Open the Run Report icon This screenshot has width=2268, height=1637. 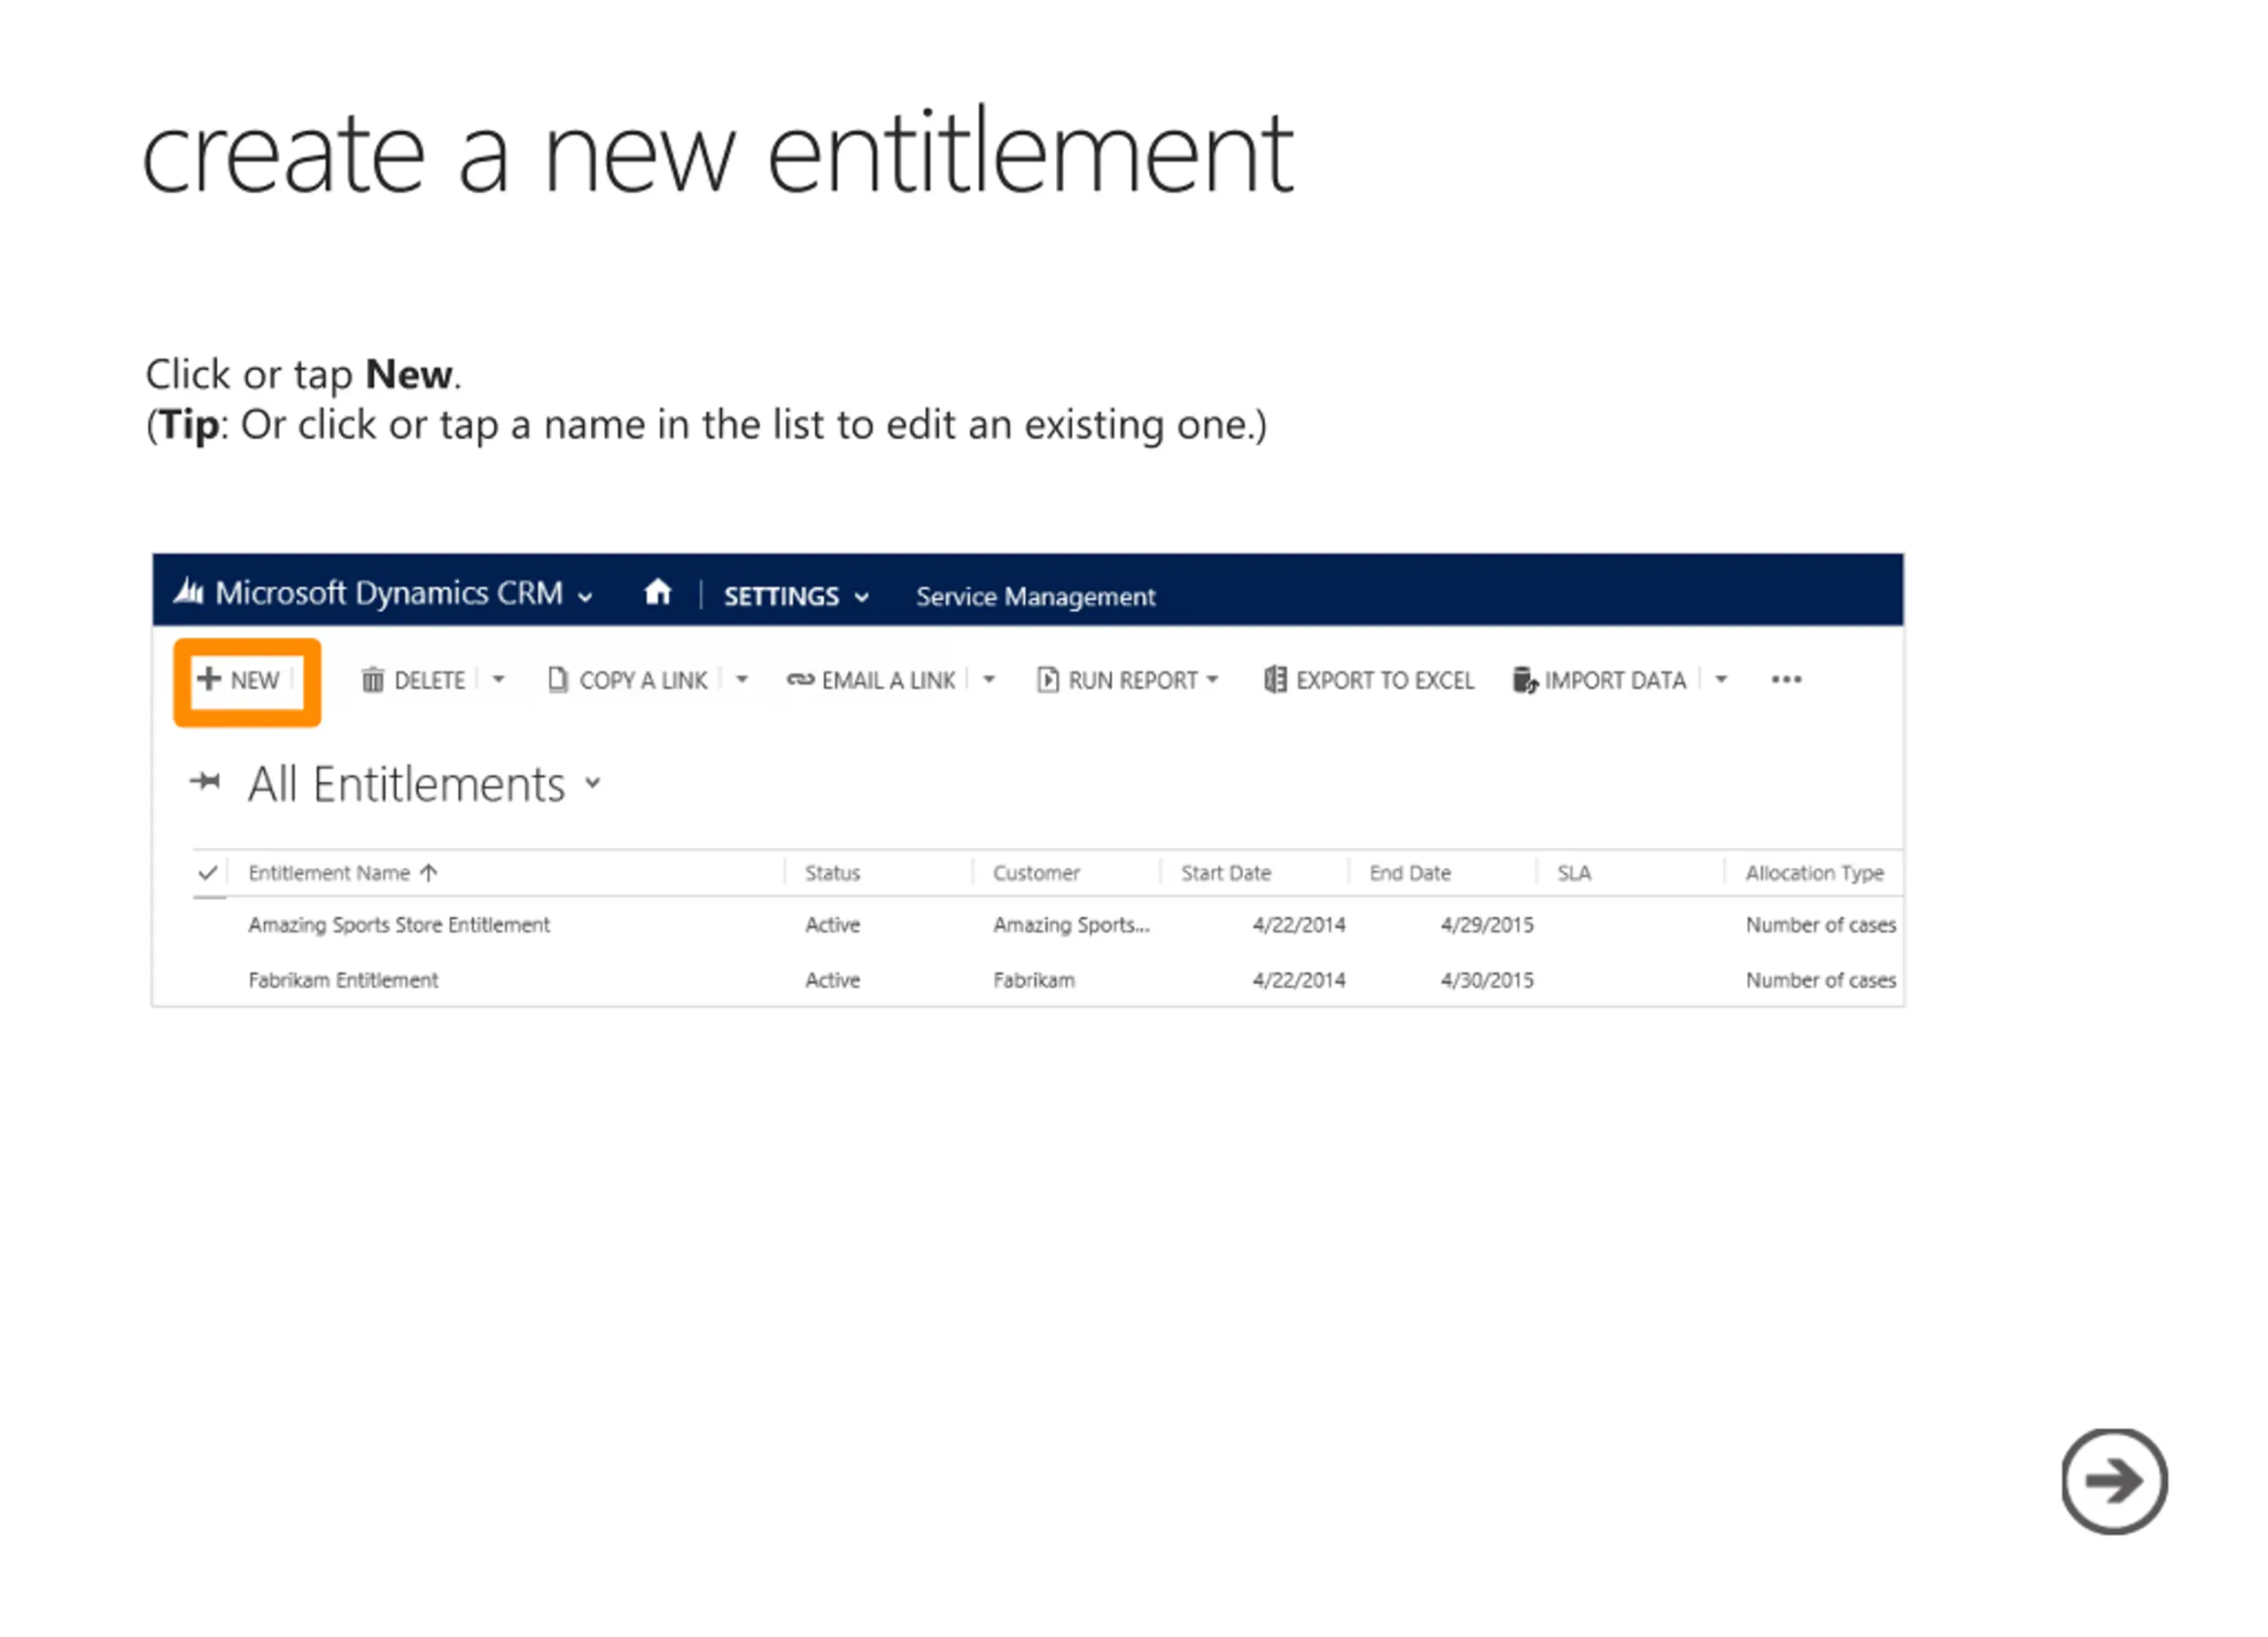pos(1047,680)
